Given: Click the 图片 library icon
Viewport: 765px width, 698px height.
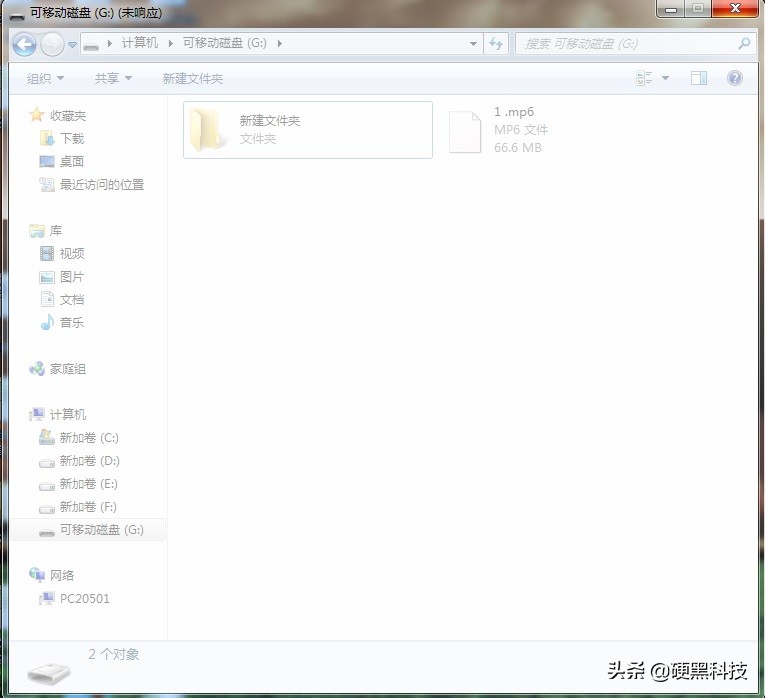Looking at the screenshot, I should pyautogui.click(x=47, y=277).
